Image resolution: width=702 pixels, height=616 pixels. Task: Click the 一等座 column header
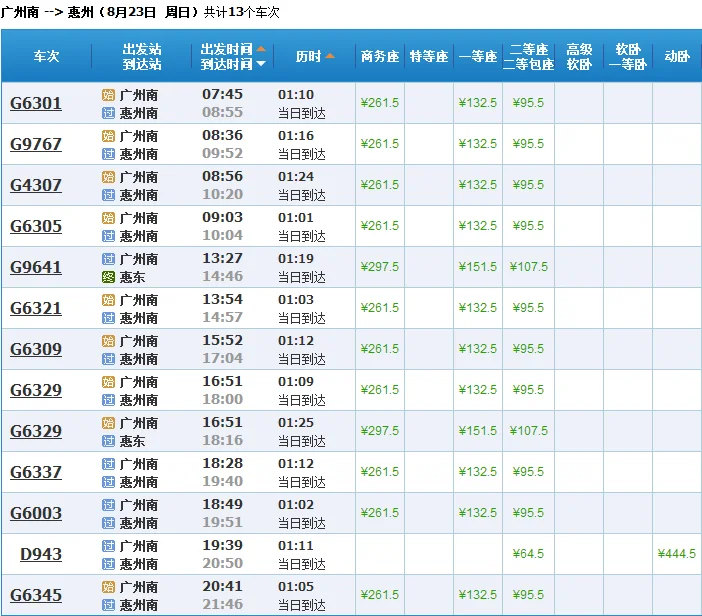(478, 56)
